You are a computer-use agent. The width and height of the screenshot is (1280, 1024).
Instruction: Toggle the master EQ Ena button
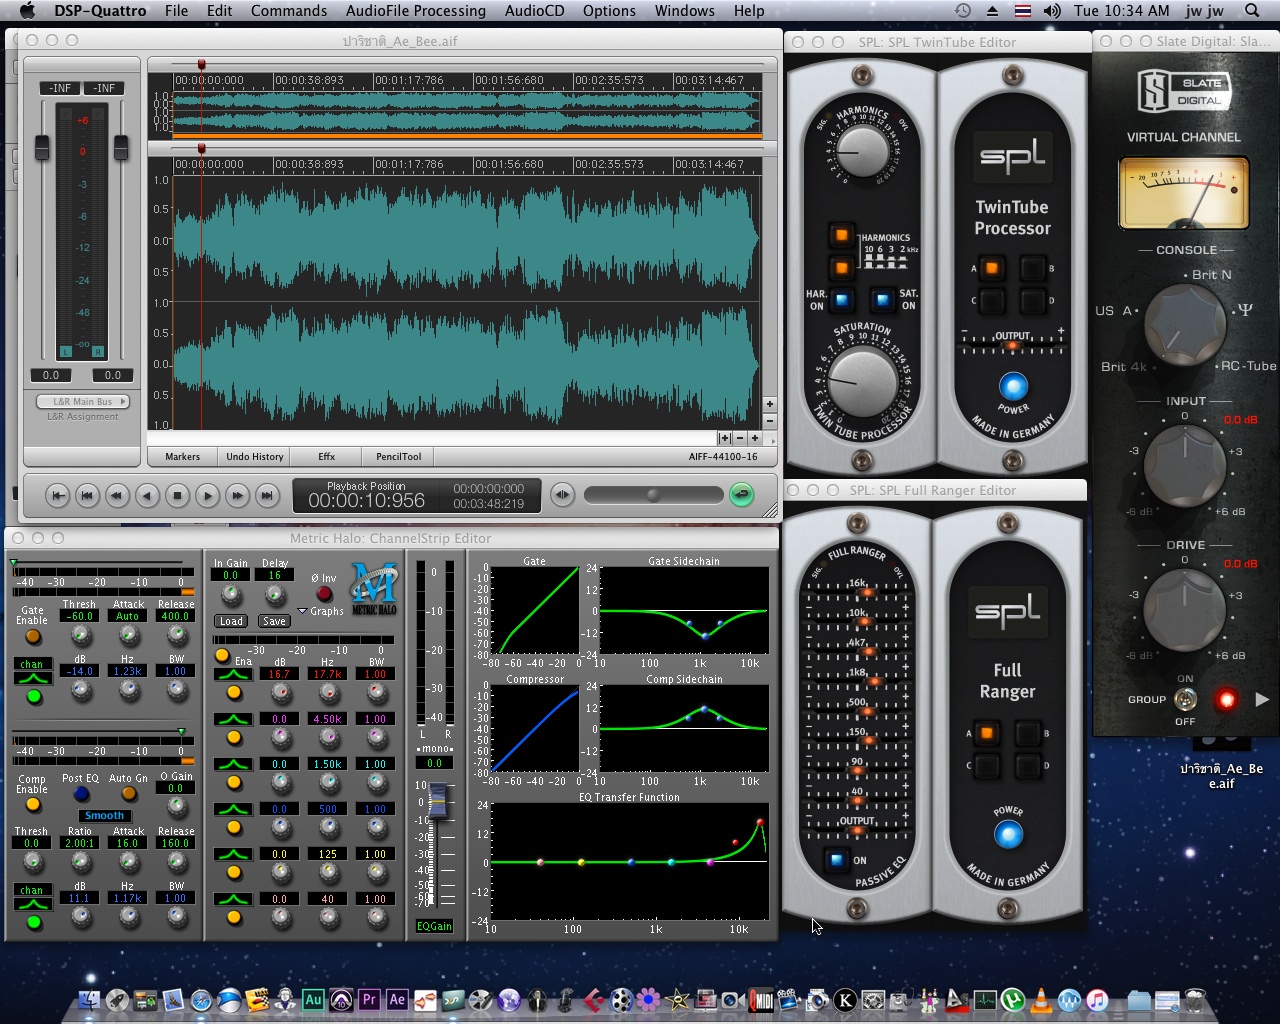tap(222, 656)
